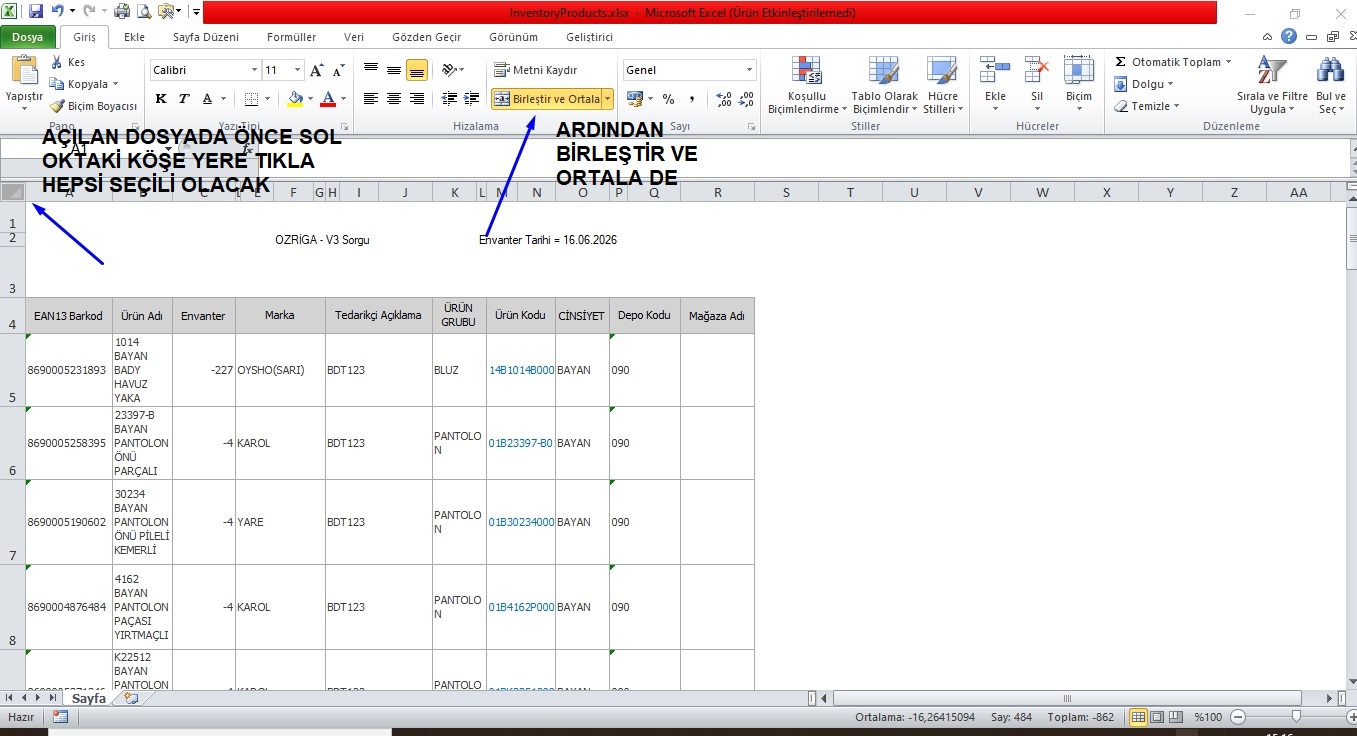Screen dimensions: 1357x736
Task: Open the text orientation menu
Action: (x=452, y=70)
